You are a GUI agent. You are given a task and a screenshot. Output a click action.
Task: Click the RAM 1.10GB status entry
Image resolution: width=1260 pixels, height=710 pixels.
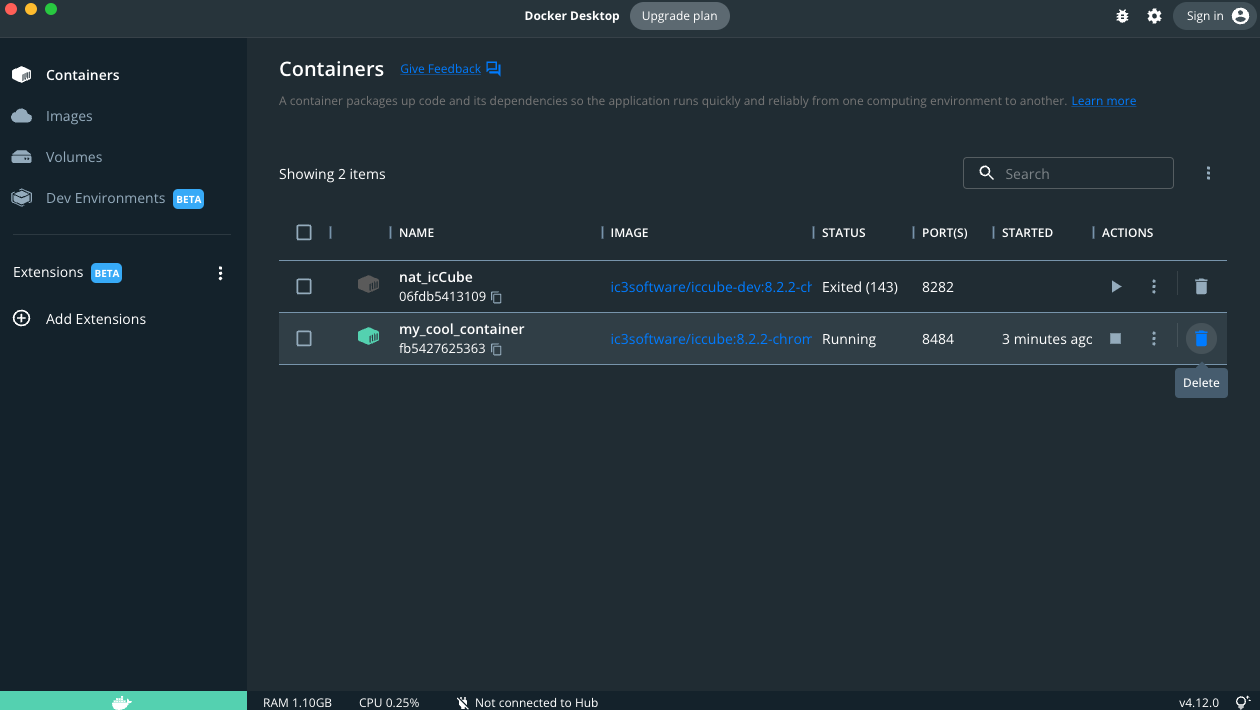point(297,702)
